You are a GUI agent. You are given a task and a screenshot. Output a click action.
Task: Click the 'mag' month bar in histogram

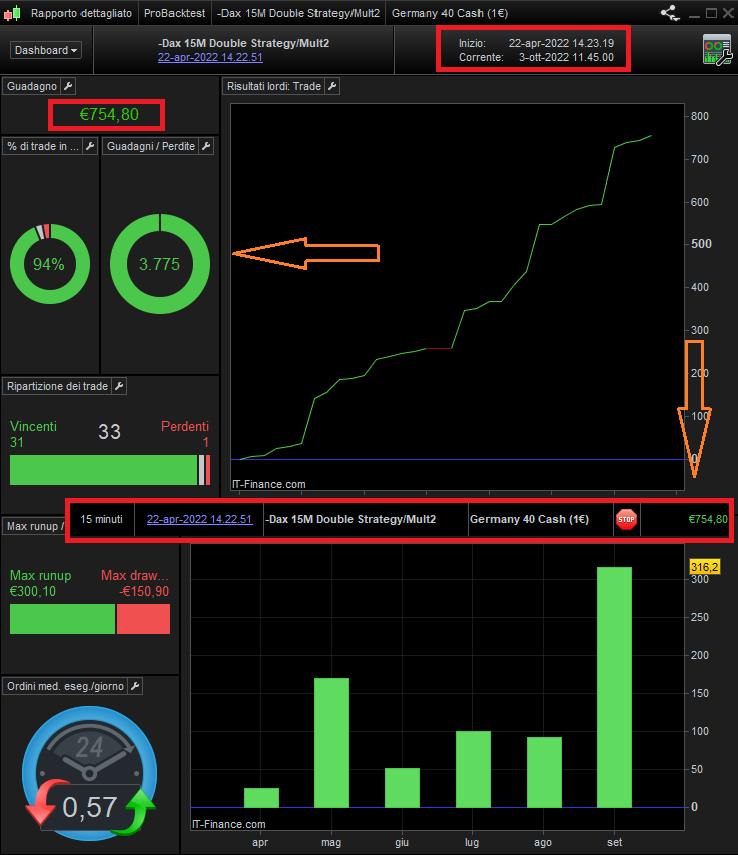click(331, 743)
